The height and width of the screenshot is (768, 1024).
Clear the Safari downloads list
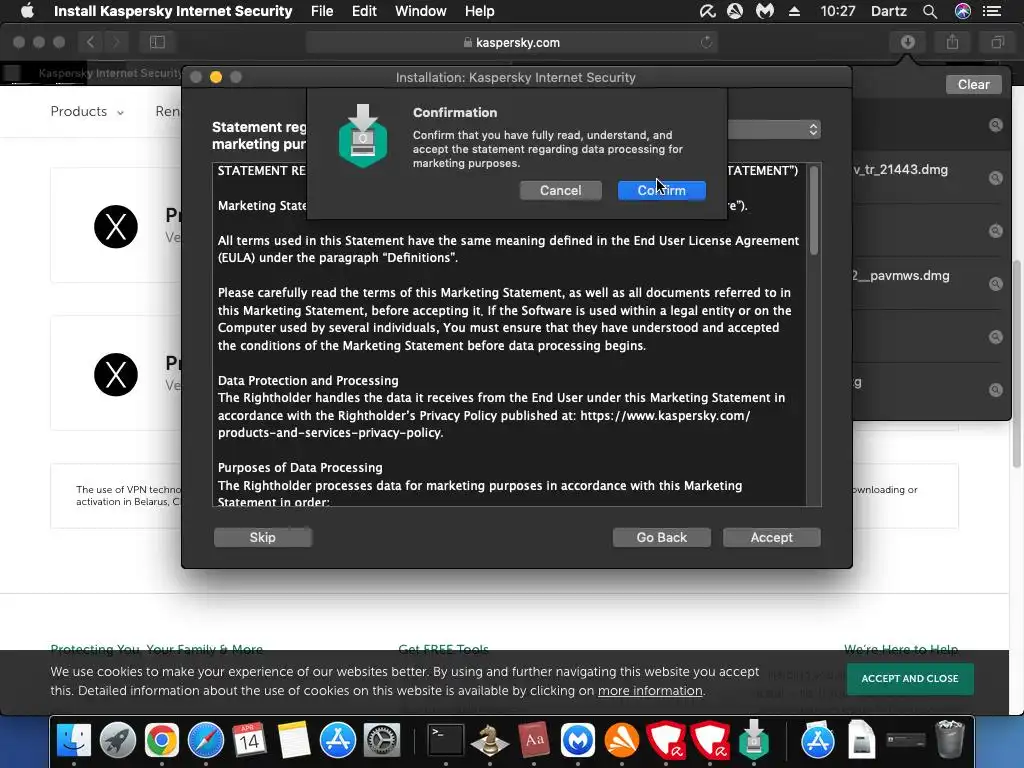973,84
